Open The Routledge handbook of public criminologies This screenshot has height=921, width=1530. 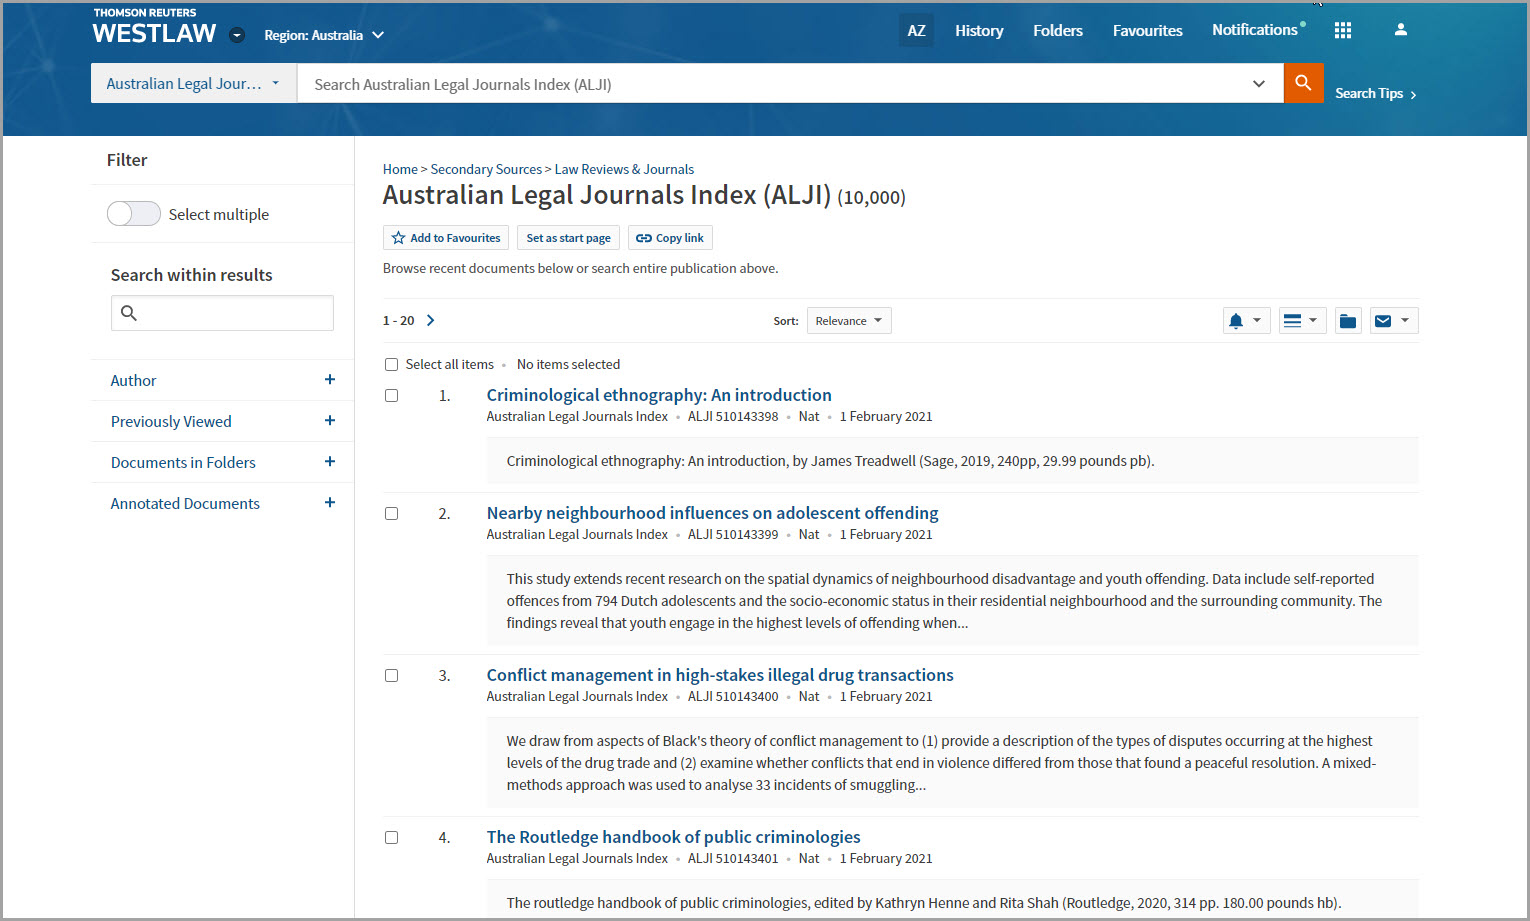673,837
